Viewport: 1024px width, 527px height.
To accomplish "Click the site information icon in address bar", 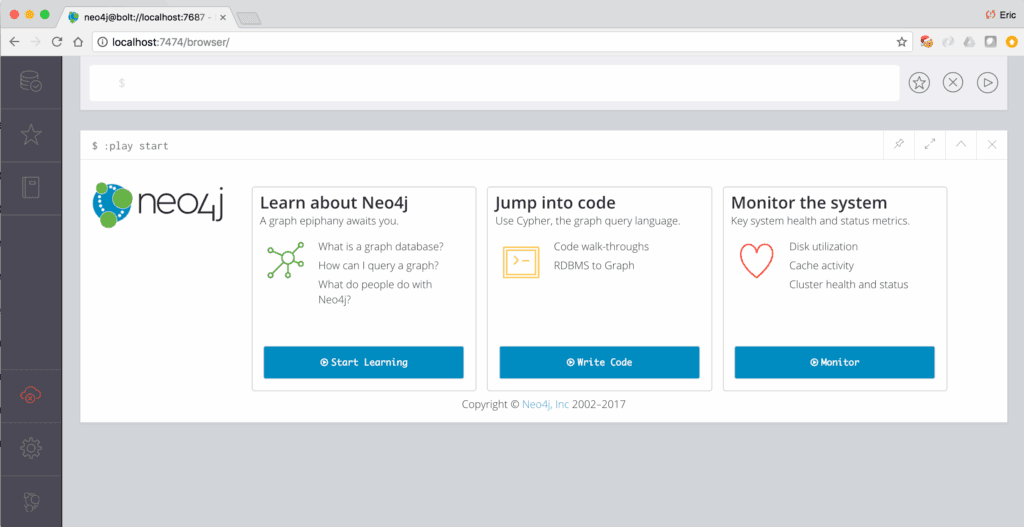I will [103, 42].
